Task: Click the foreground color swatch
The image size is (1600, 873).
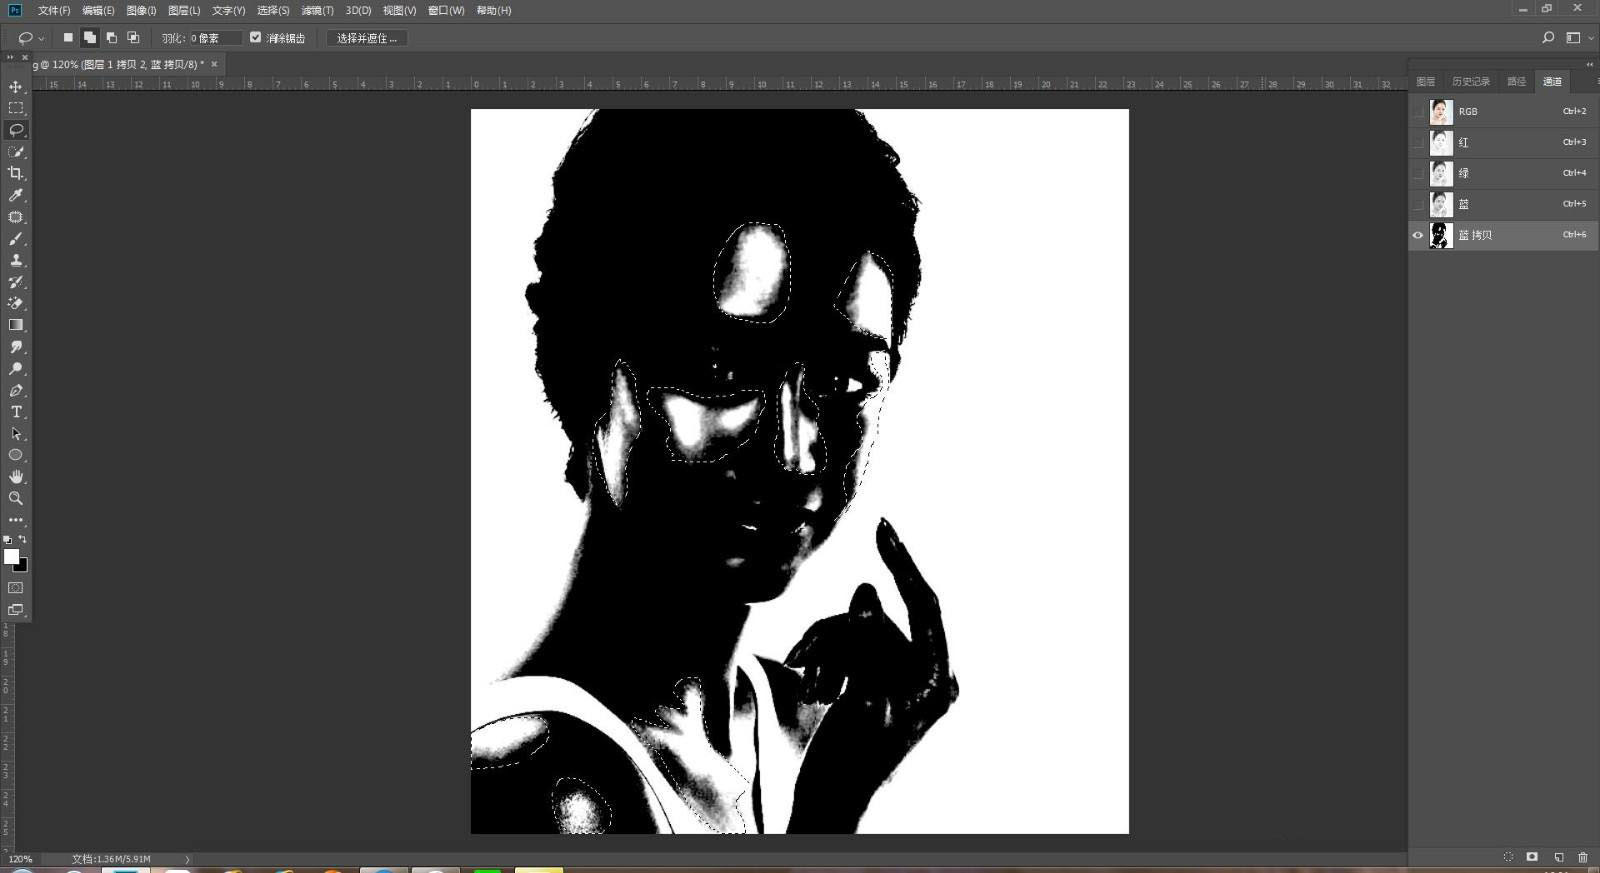Action: [x=11, y=556]
